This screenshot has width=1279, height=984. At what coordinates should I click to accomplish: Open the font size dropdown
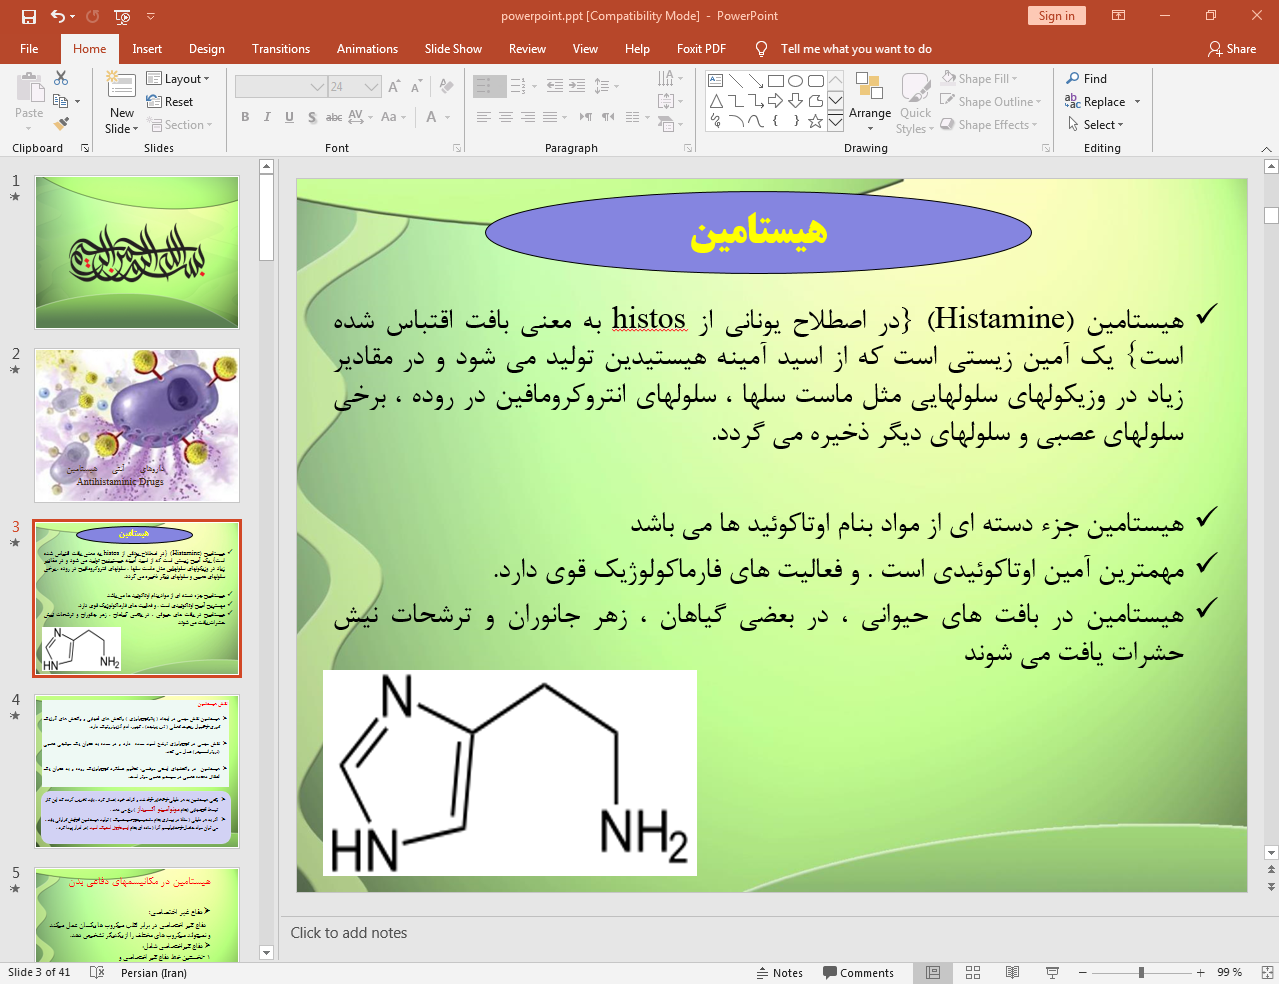[371, 87]
